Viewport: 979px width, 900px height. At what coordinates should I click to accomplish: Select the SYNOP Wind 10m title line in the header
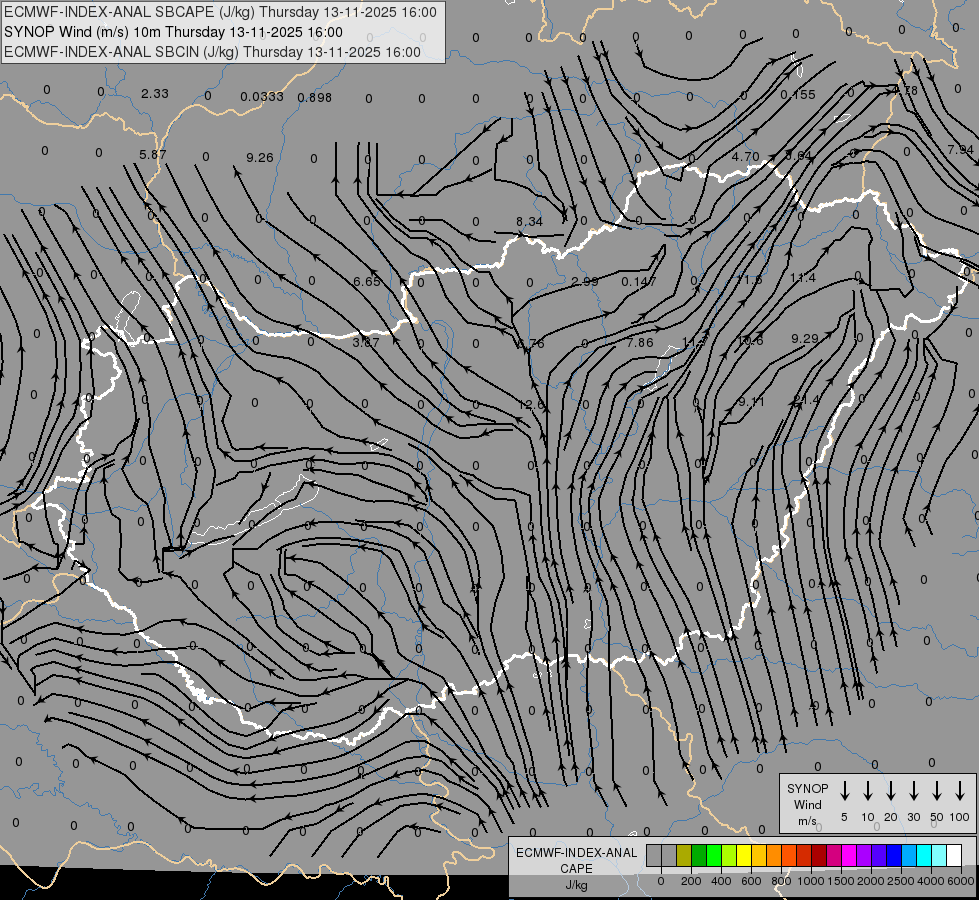(x=174, y=32)
